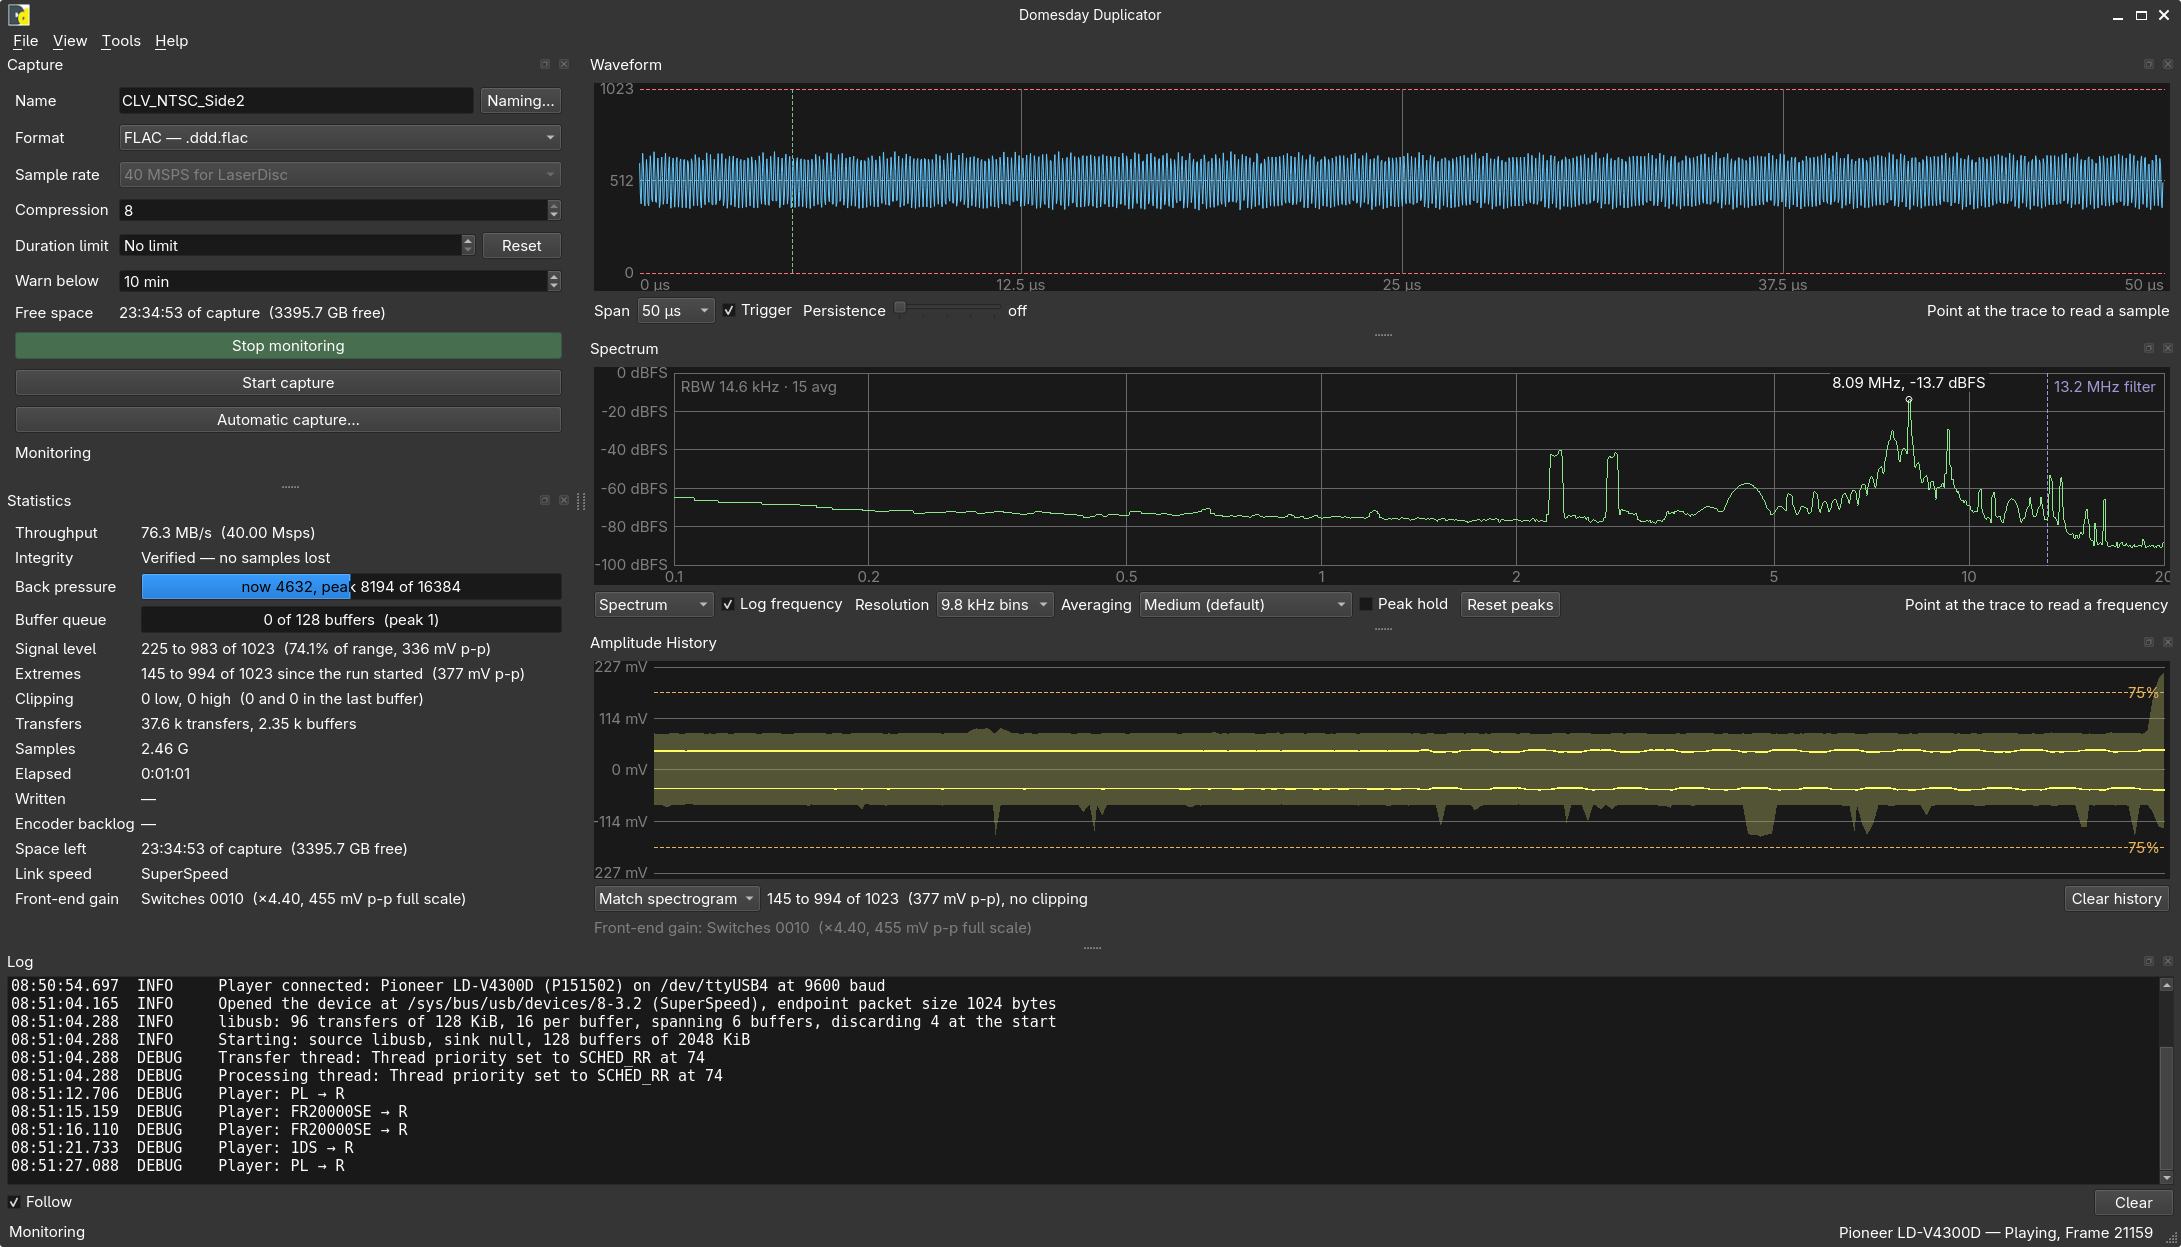Float the Waveform panel
The image size is (2181, 1247).
click(x=2149, y=64)
